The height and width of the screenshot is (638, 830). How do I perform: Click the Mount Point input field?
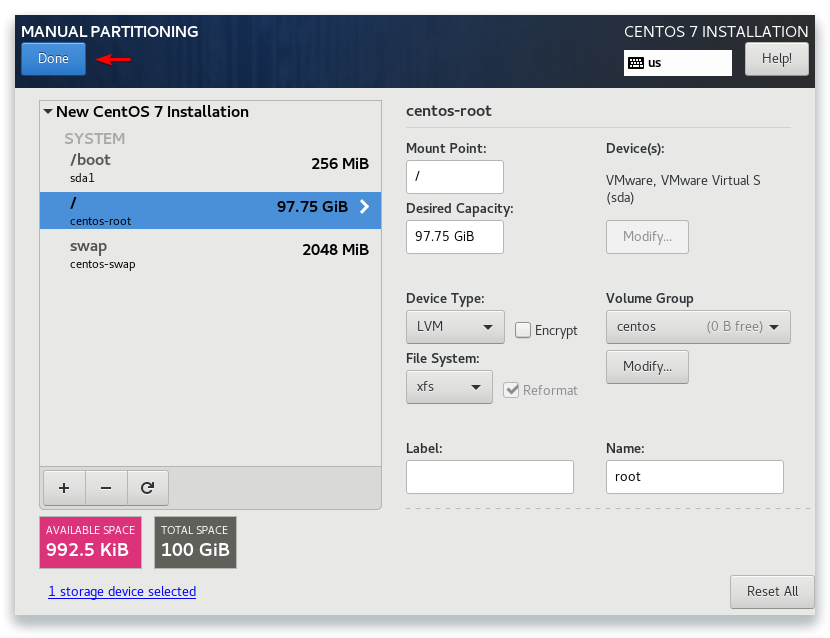tap(455, 177)
